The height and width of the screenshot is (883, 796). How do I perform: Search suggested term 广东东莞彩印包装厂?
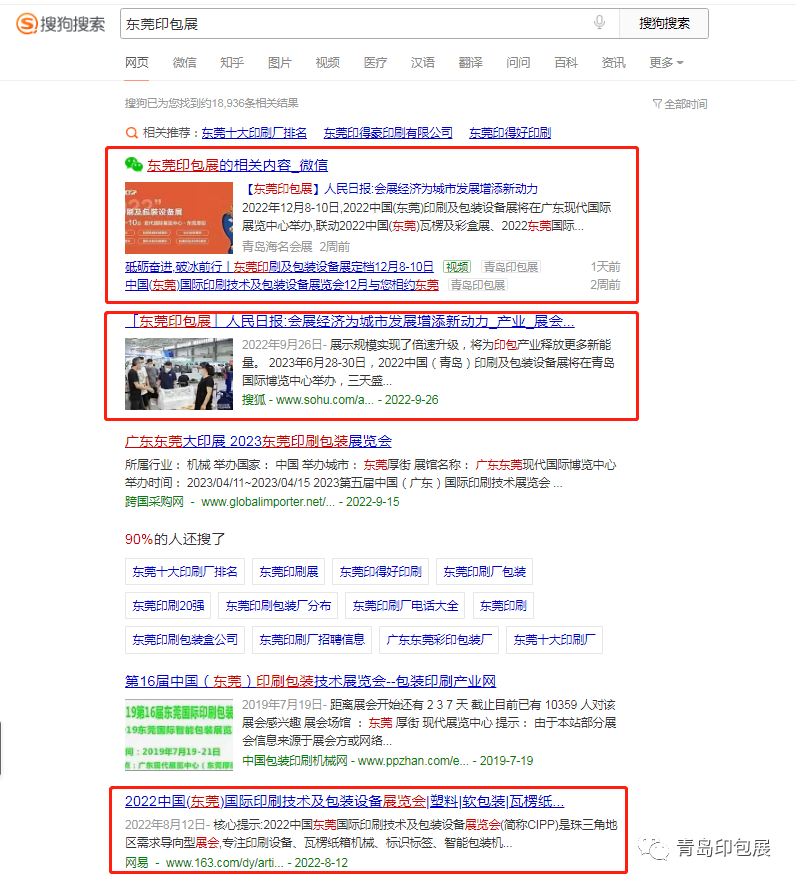tap(439, 640)
